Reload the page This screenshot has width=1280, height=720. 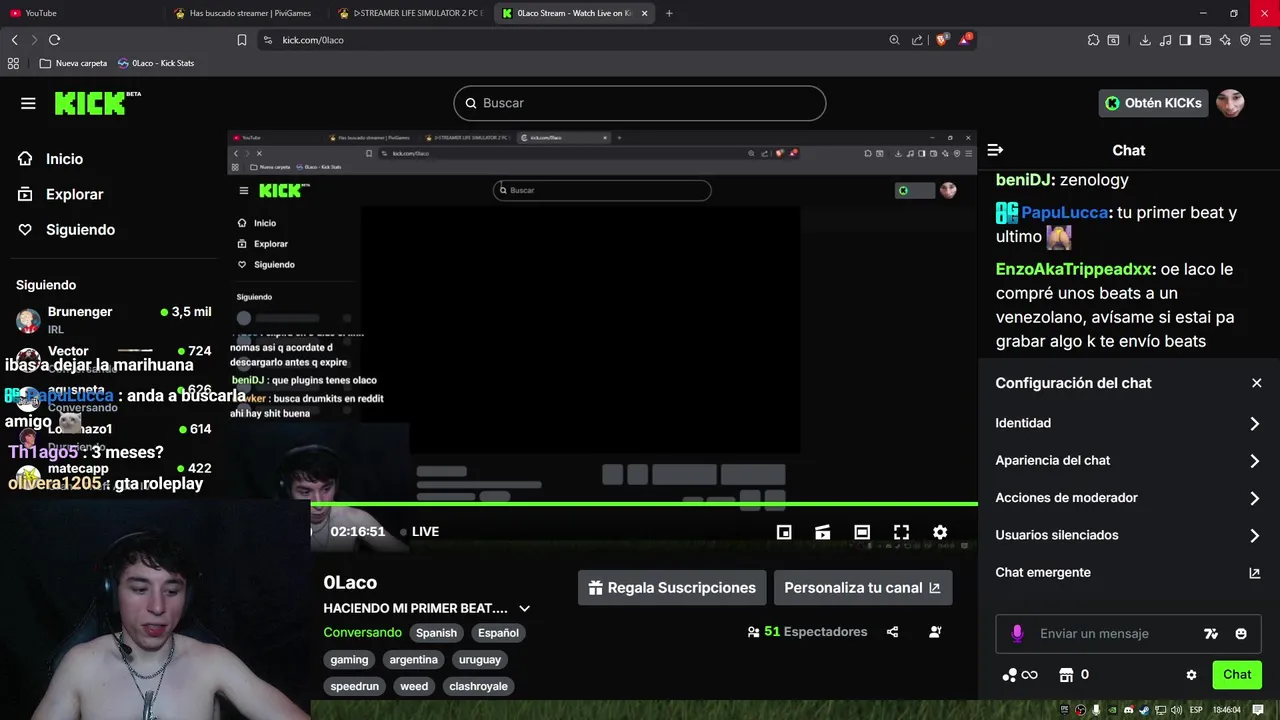54,40
